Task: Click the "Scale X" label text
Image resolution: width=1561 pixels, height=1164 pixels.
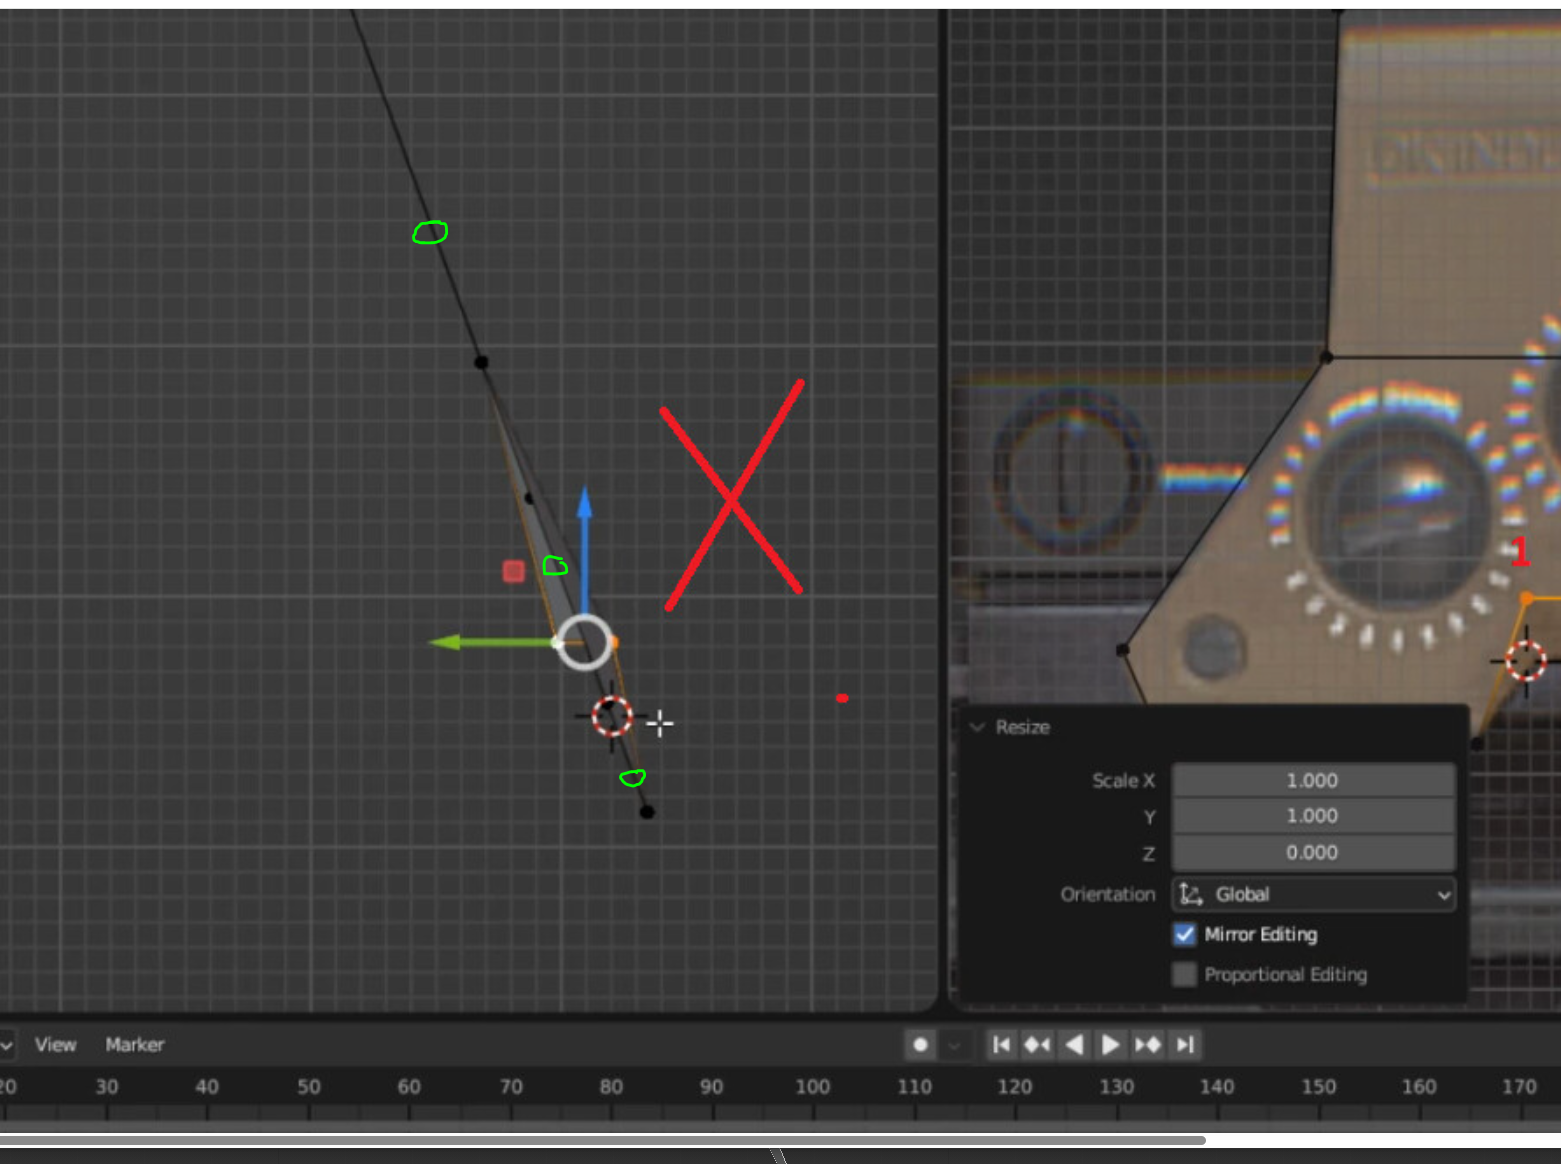Action: 1123,781
